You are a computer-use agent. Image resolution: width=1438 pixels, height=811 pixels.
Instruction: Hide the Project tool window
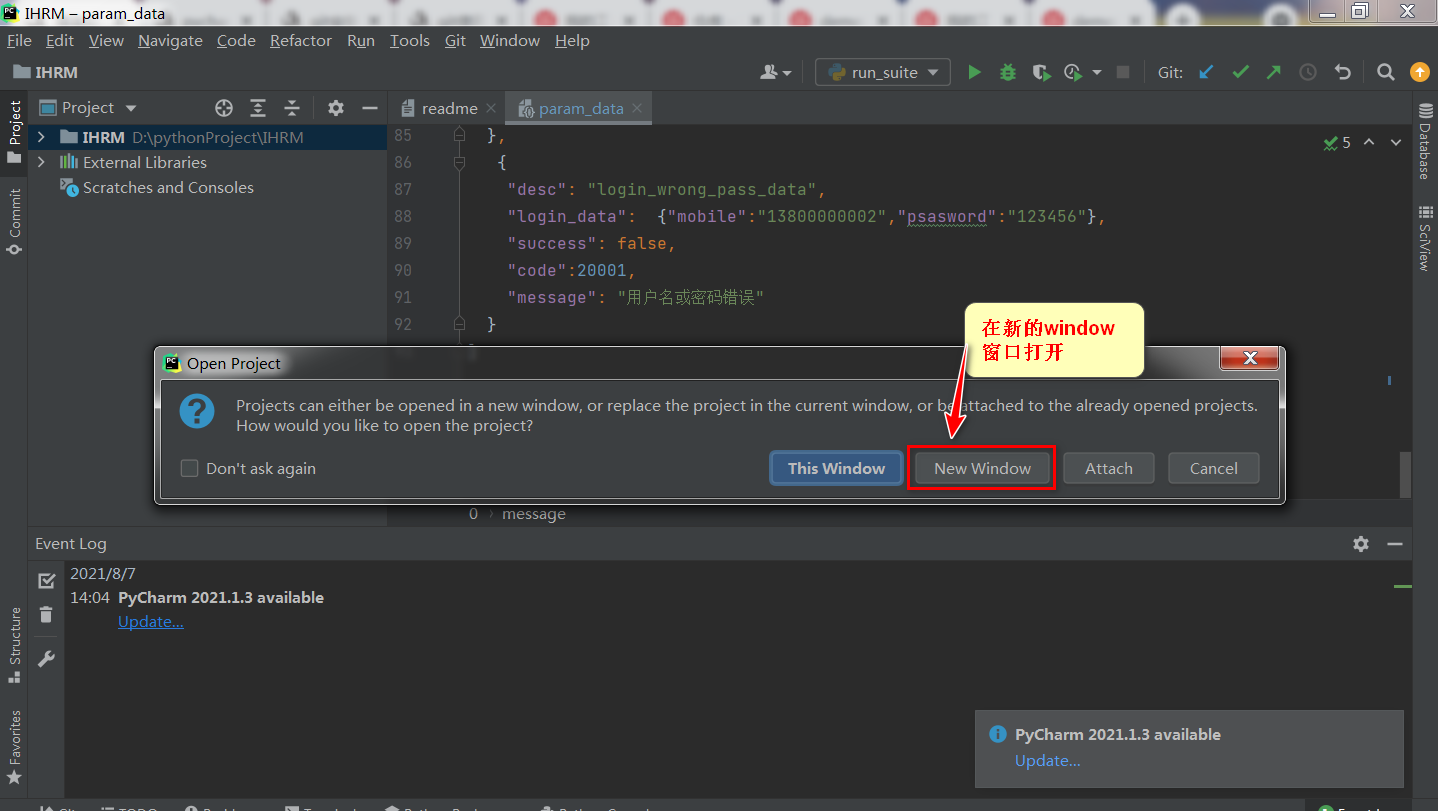click(x=370, y=108)
